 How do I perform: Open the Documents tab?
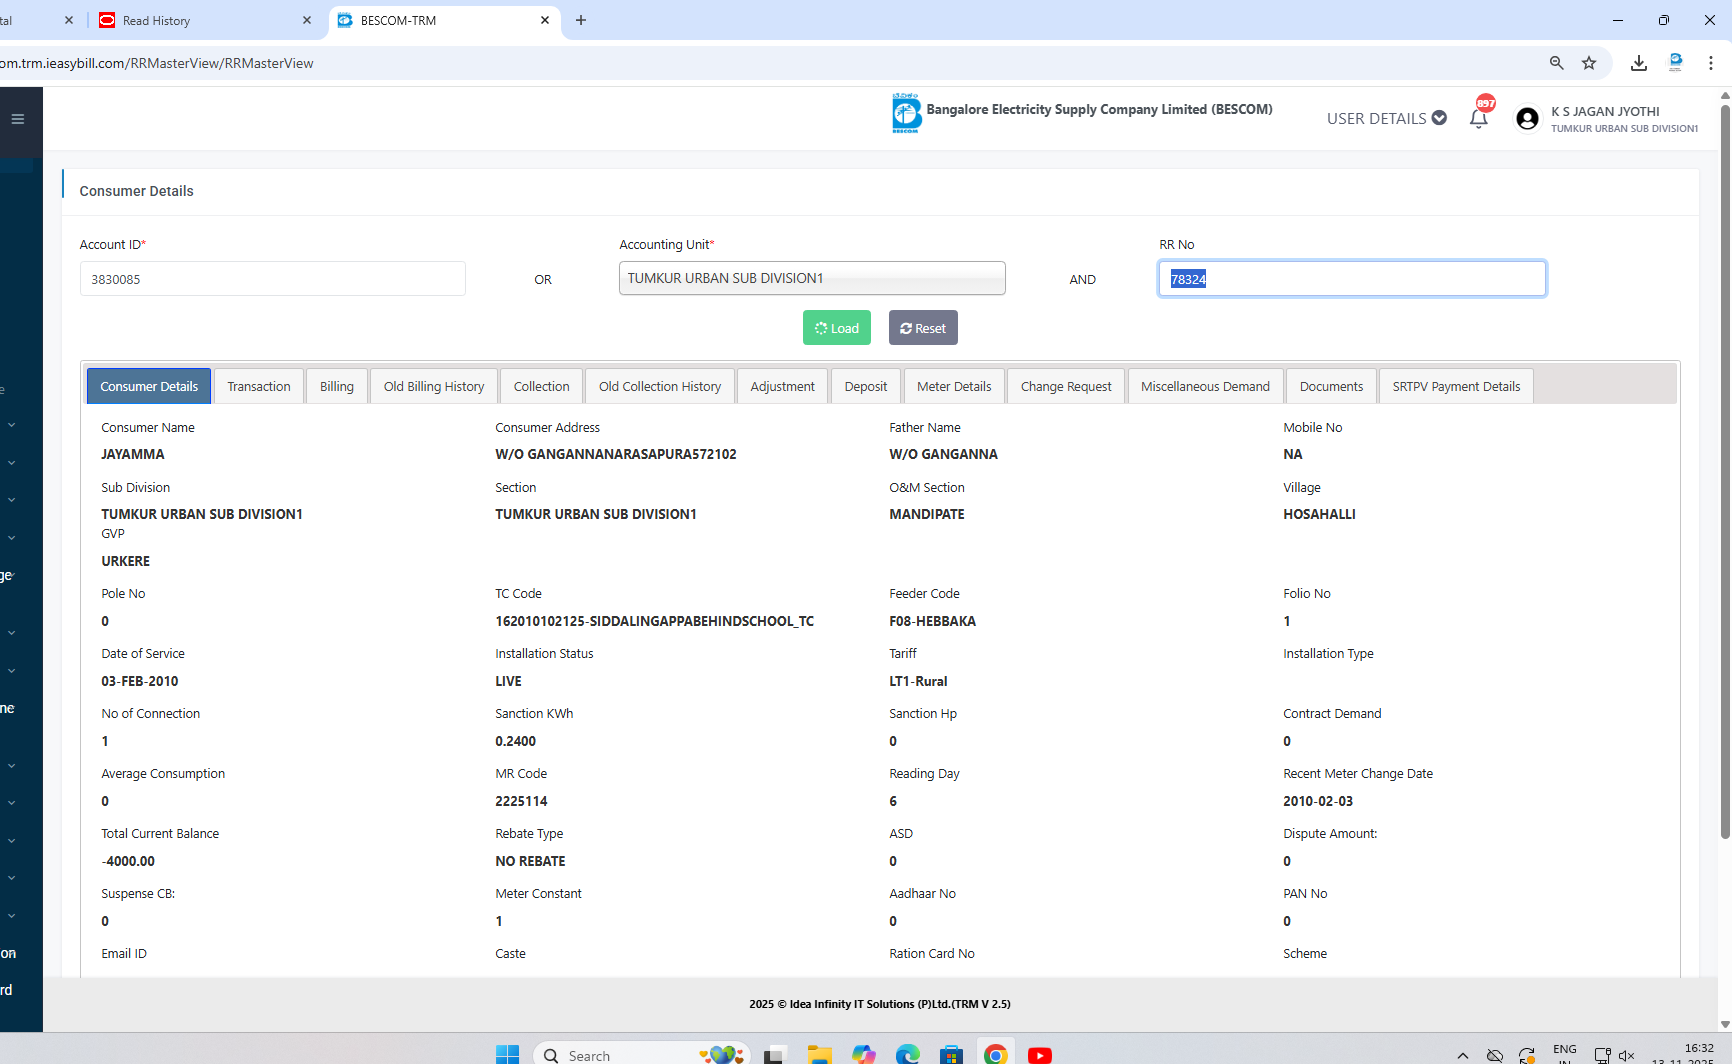(1331, 386)
